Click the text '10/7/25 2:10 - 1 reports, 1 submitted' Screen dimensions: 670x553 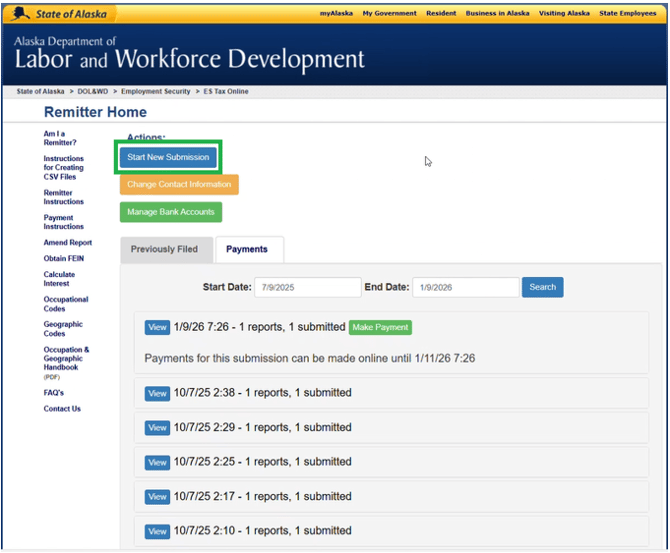pyautogui.click(x=262, y=531)
